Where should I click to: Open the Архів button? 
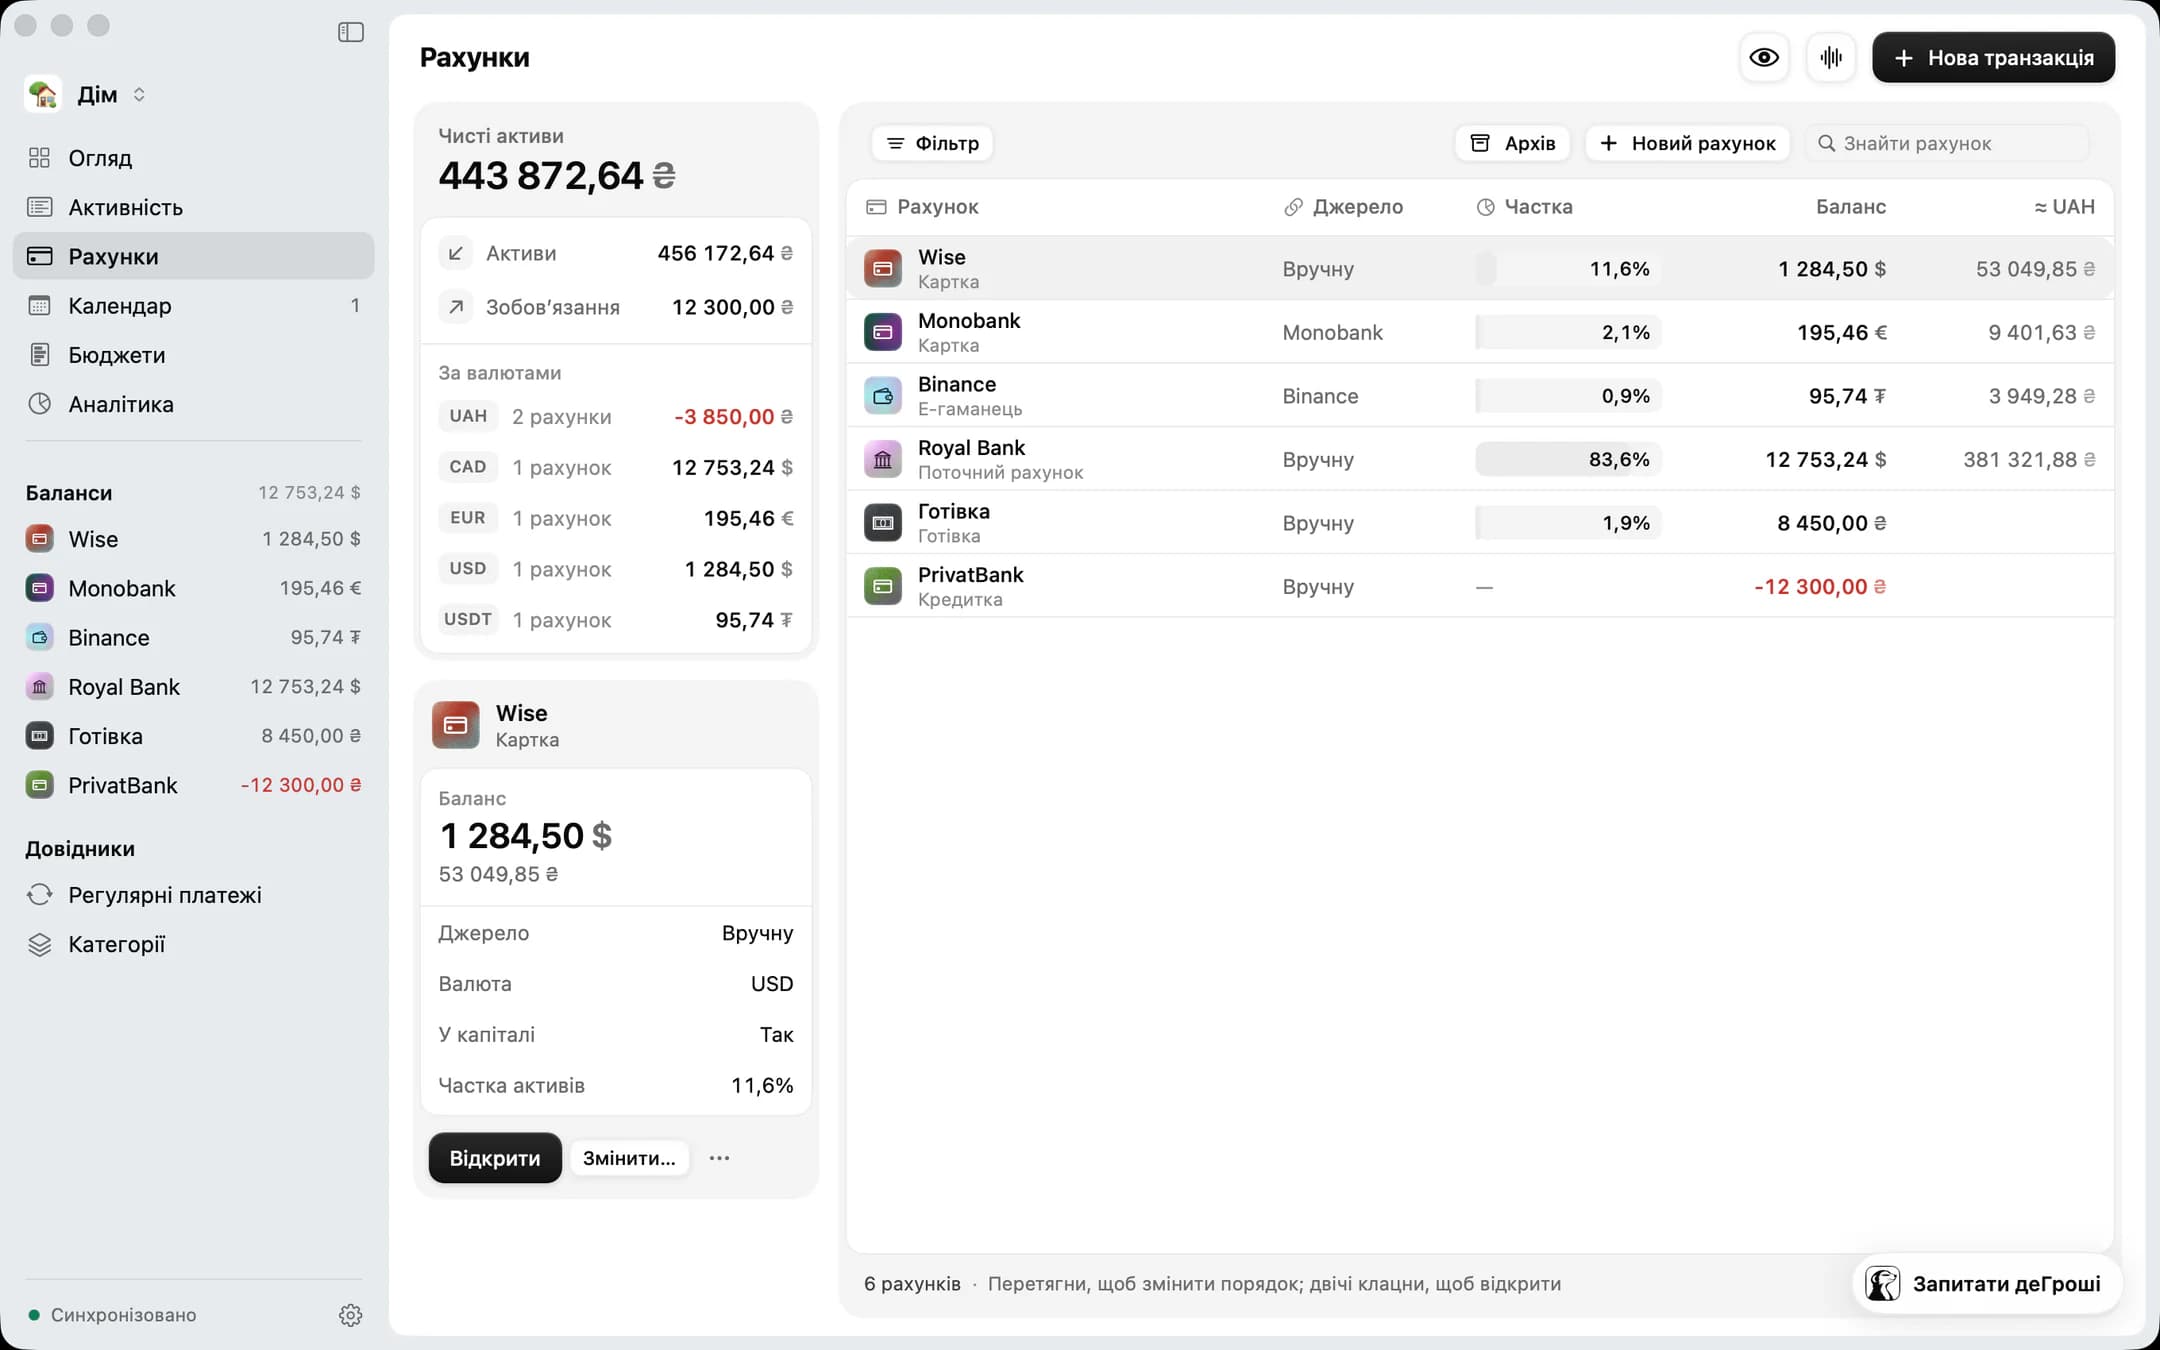coord(1512,143)
